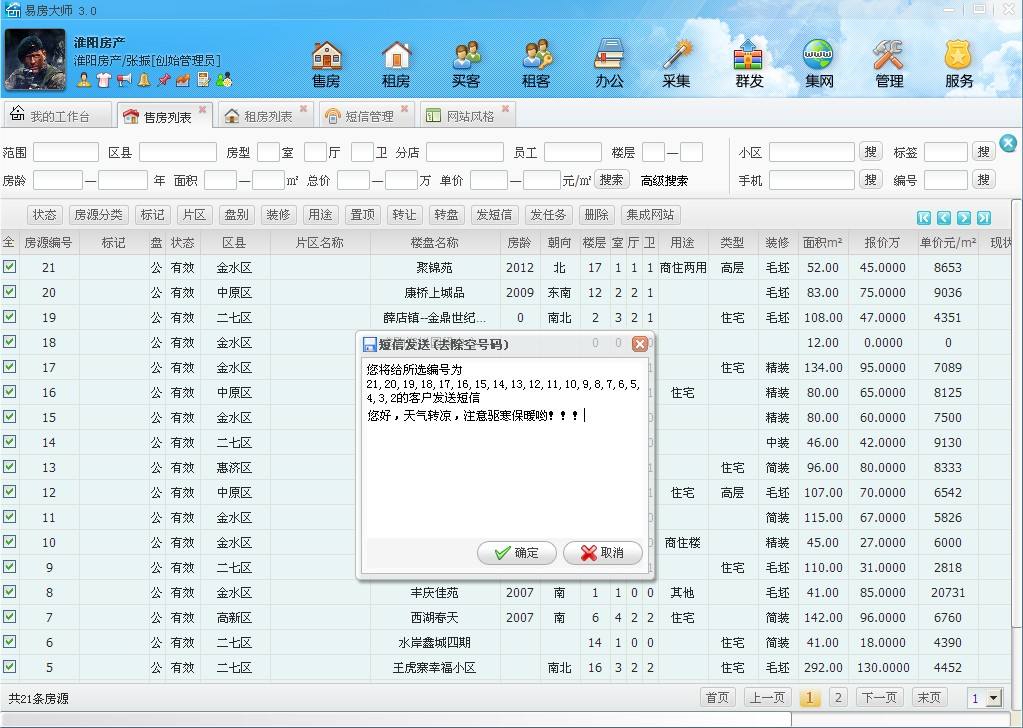Click the 买客 buyers module icon
Image resolution: width=1023 pixels, height=728 pixels.
click(x=467, y=60)
